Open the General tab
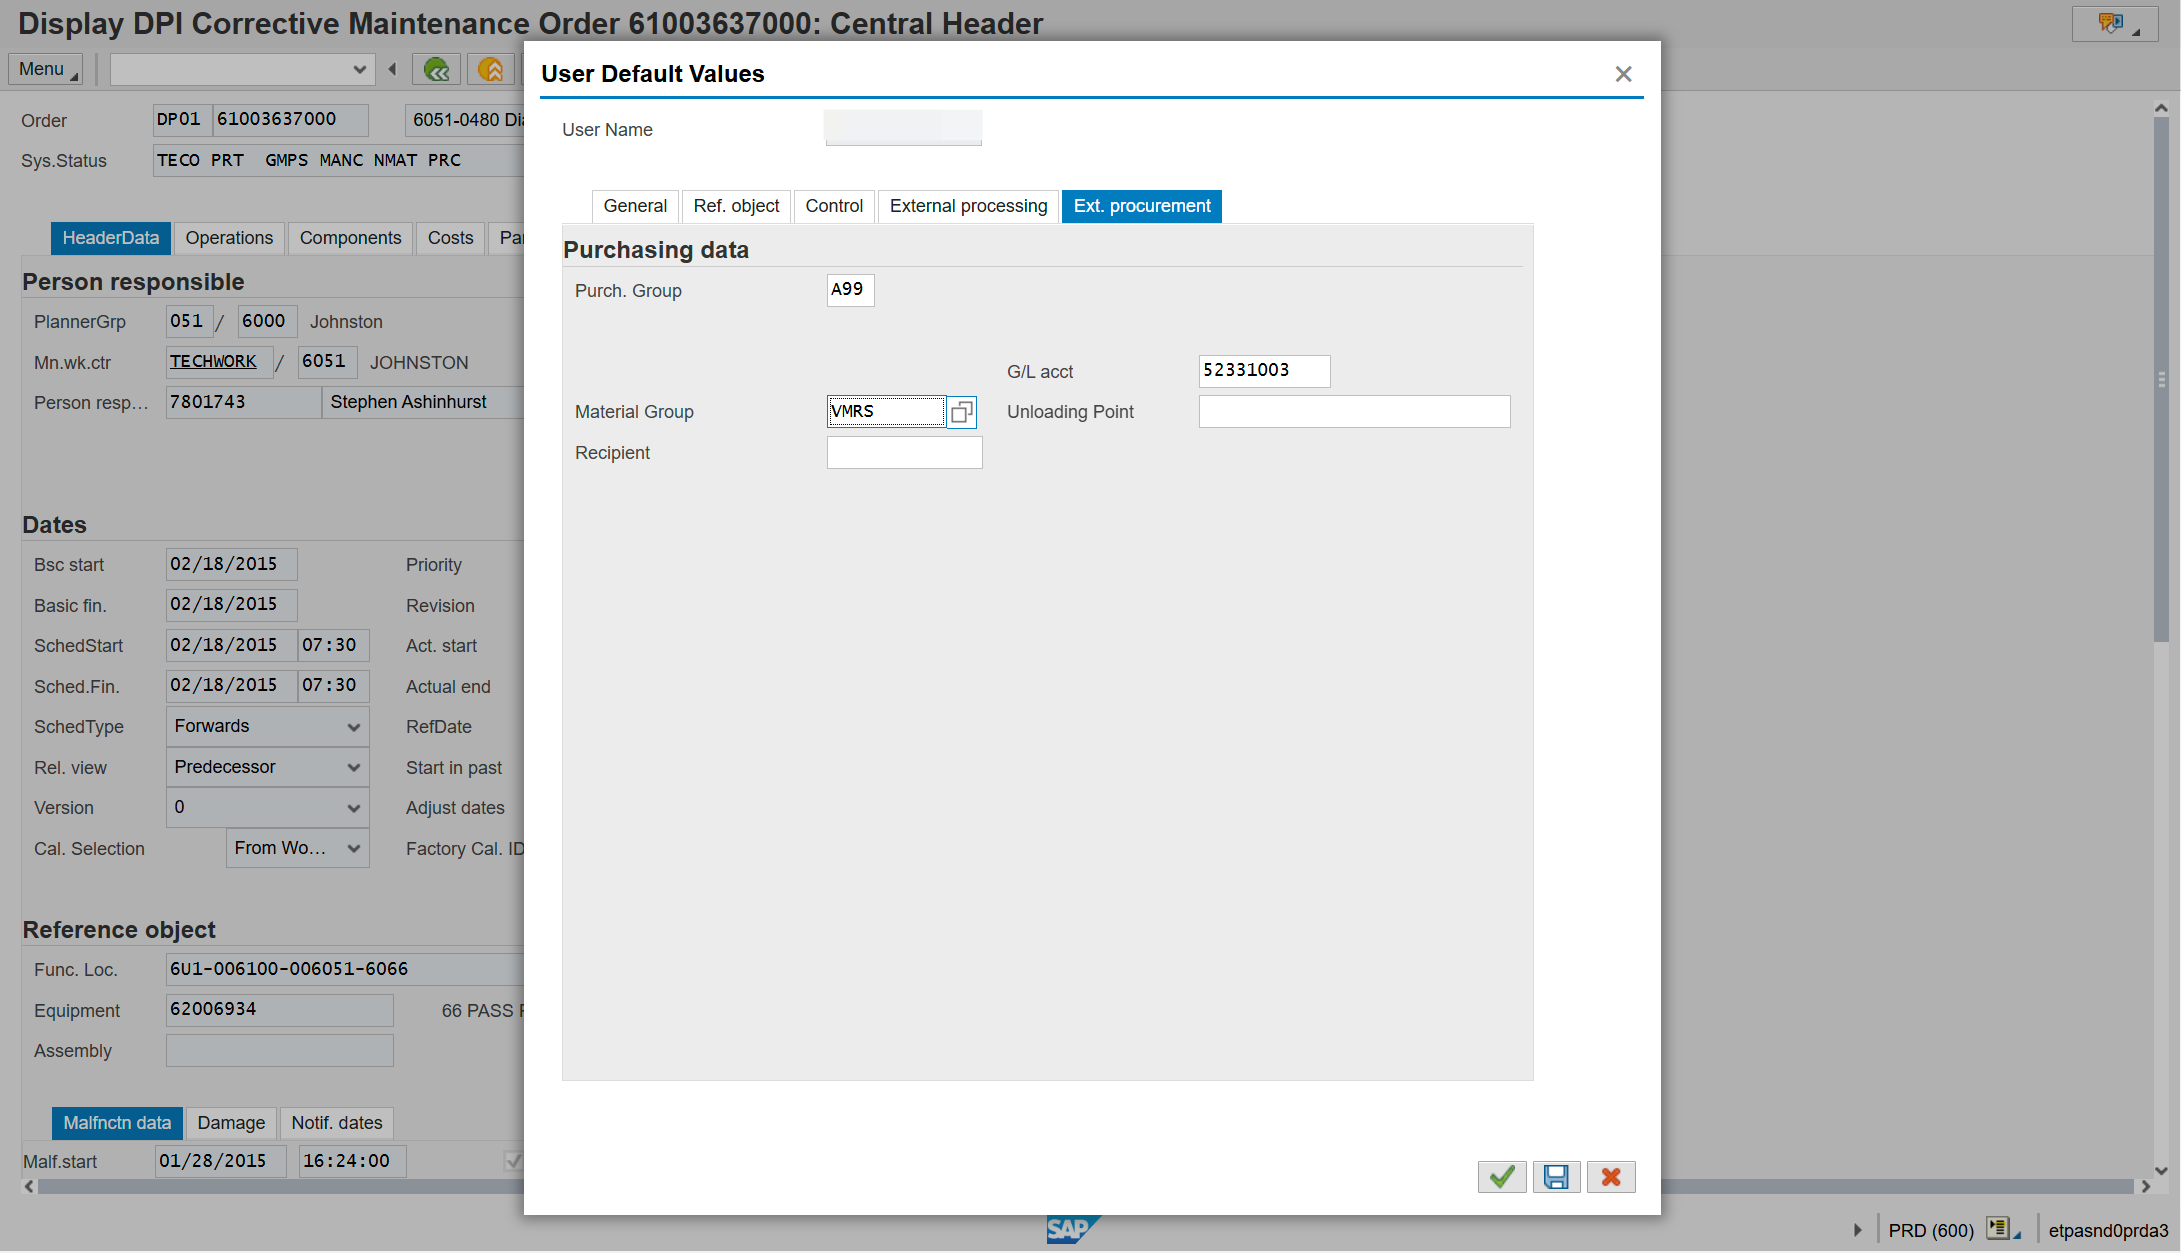Image resolution: width=2181 pixels, height=1253 pixels. click(635, 206)
